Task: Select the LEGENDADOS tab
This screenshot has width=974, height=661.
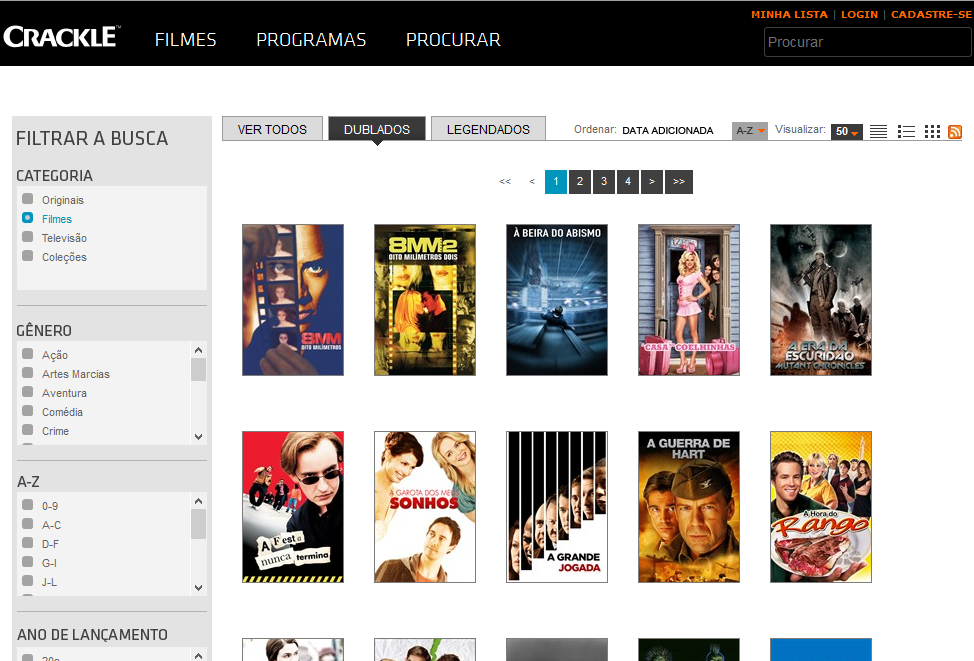Action: click(x=488, y=129)
